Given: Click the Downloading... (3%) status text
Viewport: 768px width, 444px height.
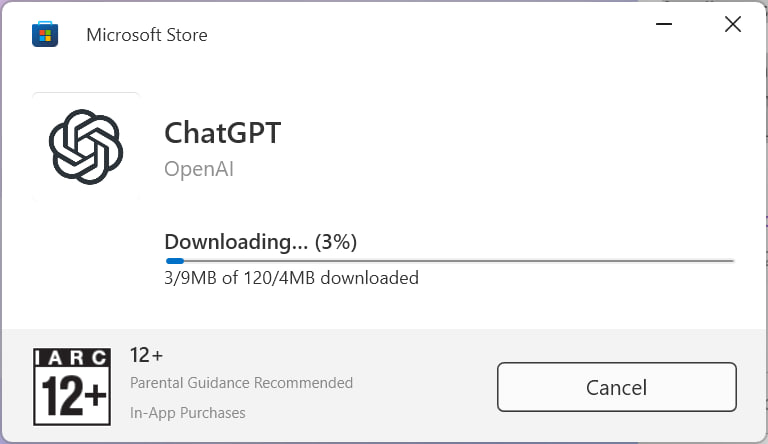Looking at the screenshot, I should 261,242.
